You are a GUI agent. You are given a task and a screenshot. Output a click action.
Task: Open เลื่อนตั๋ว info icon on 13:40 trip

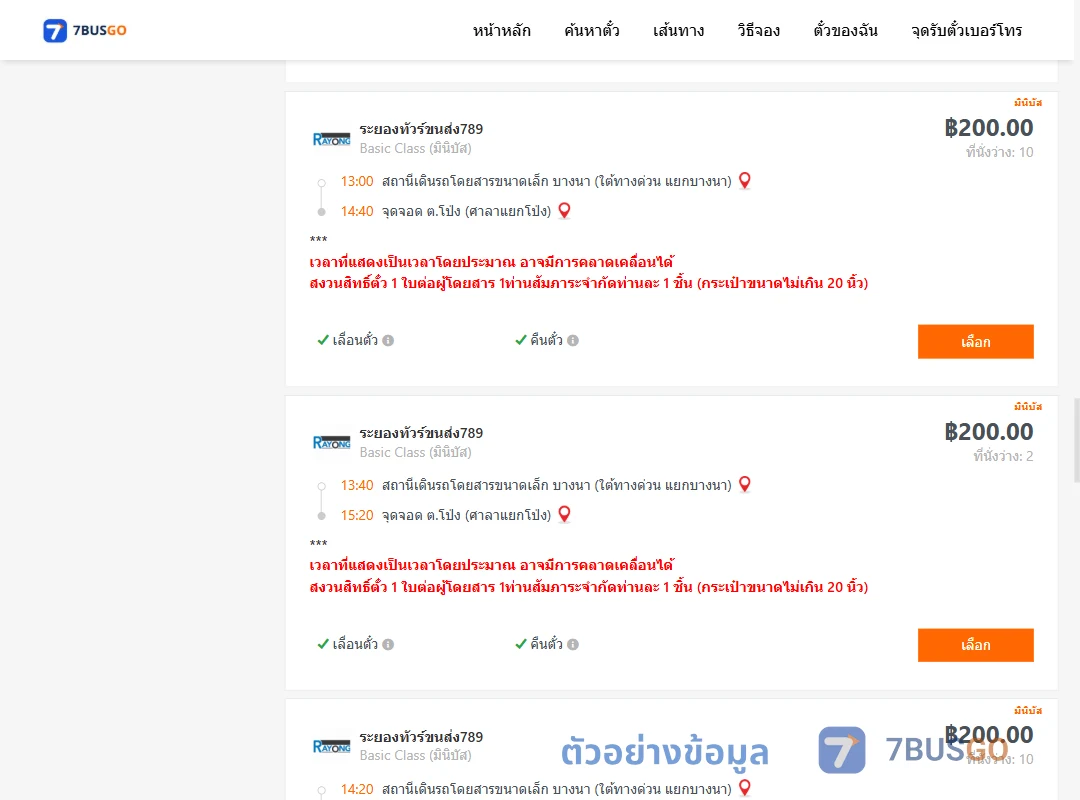coord(388,644)
